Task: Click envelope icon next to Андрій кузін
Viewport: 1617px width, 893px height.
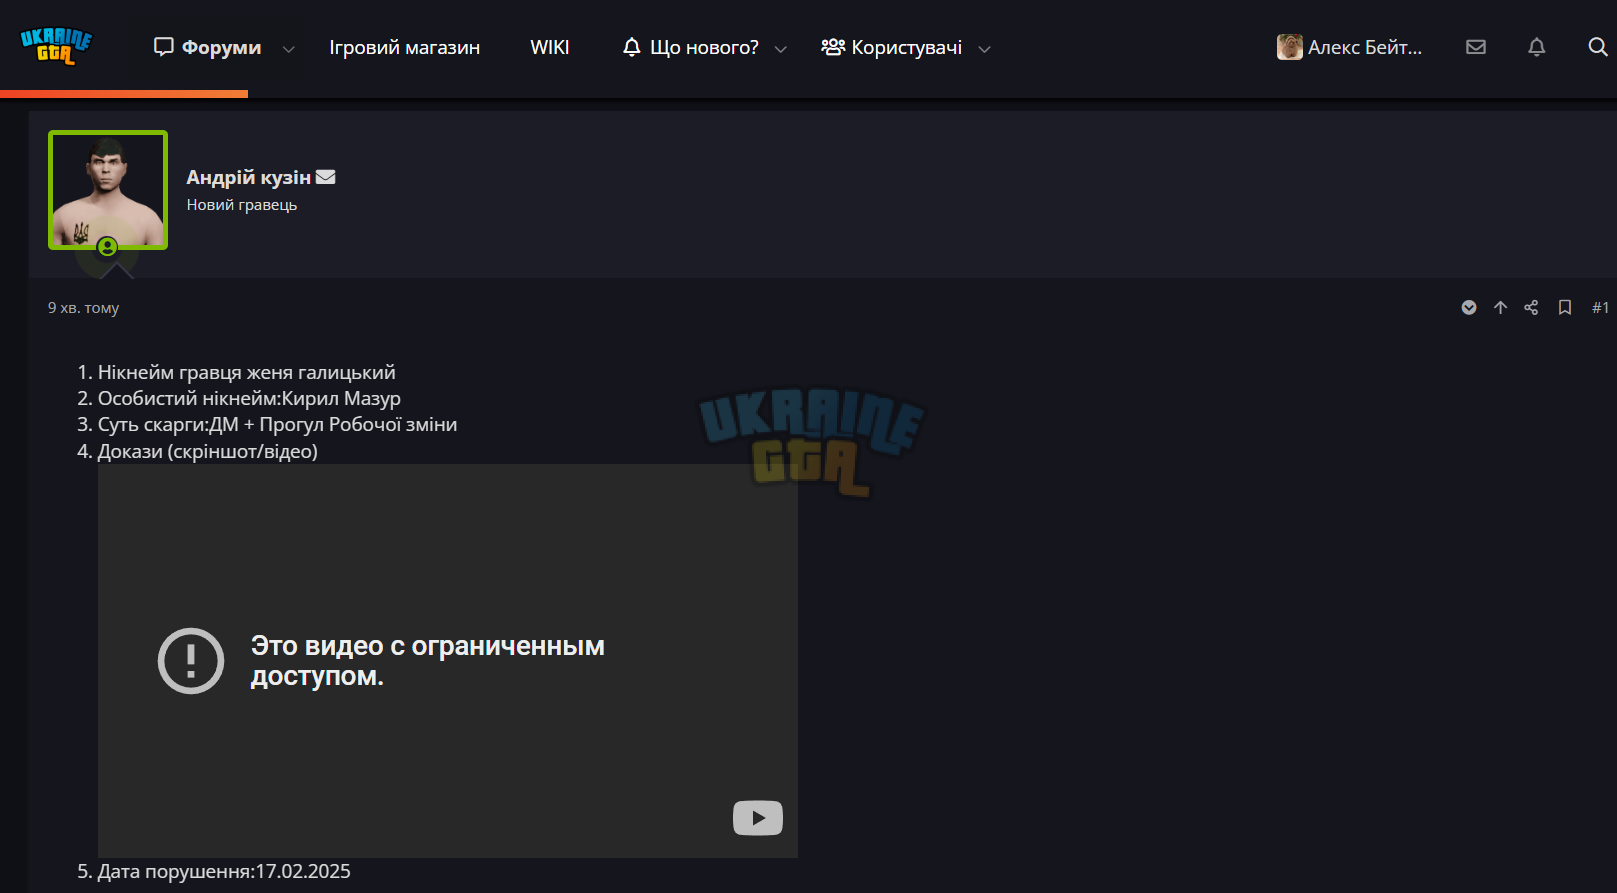Action: click(x=326, y=177)
